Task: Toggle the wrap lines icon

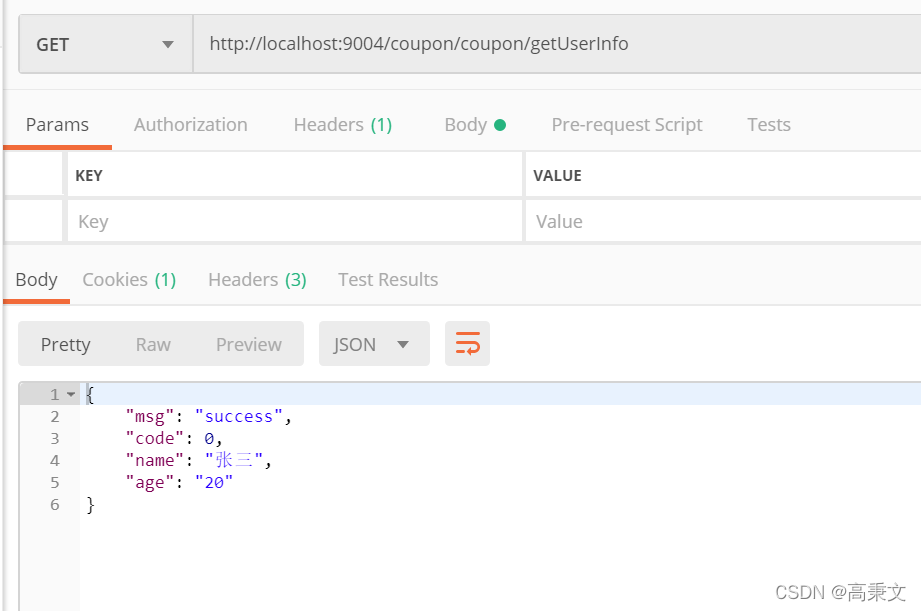Action: pyautogui.click(x=468, y=344)
